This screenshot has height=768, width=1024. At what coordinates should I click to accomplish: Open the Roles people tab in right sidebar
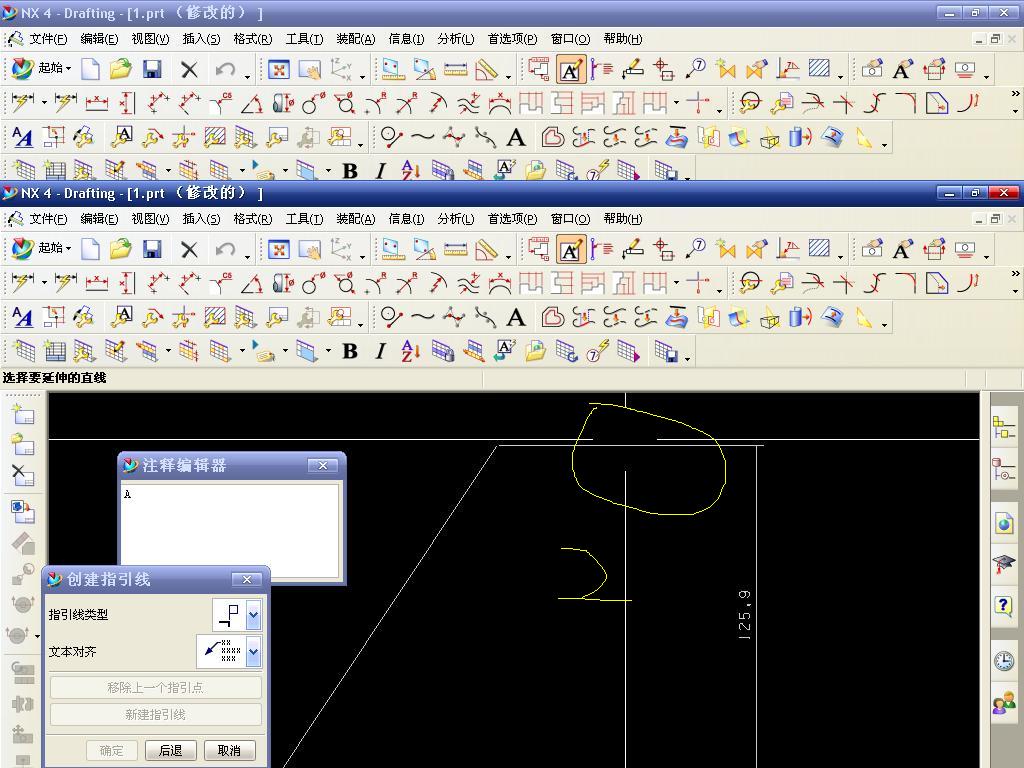[x=1004, y=704]
